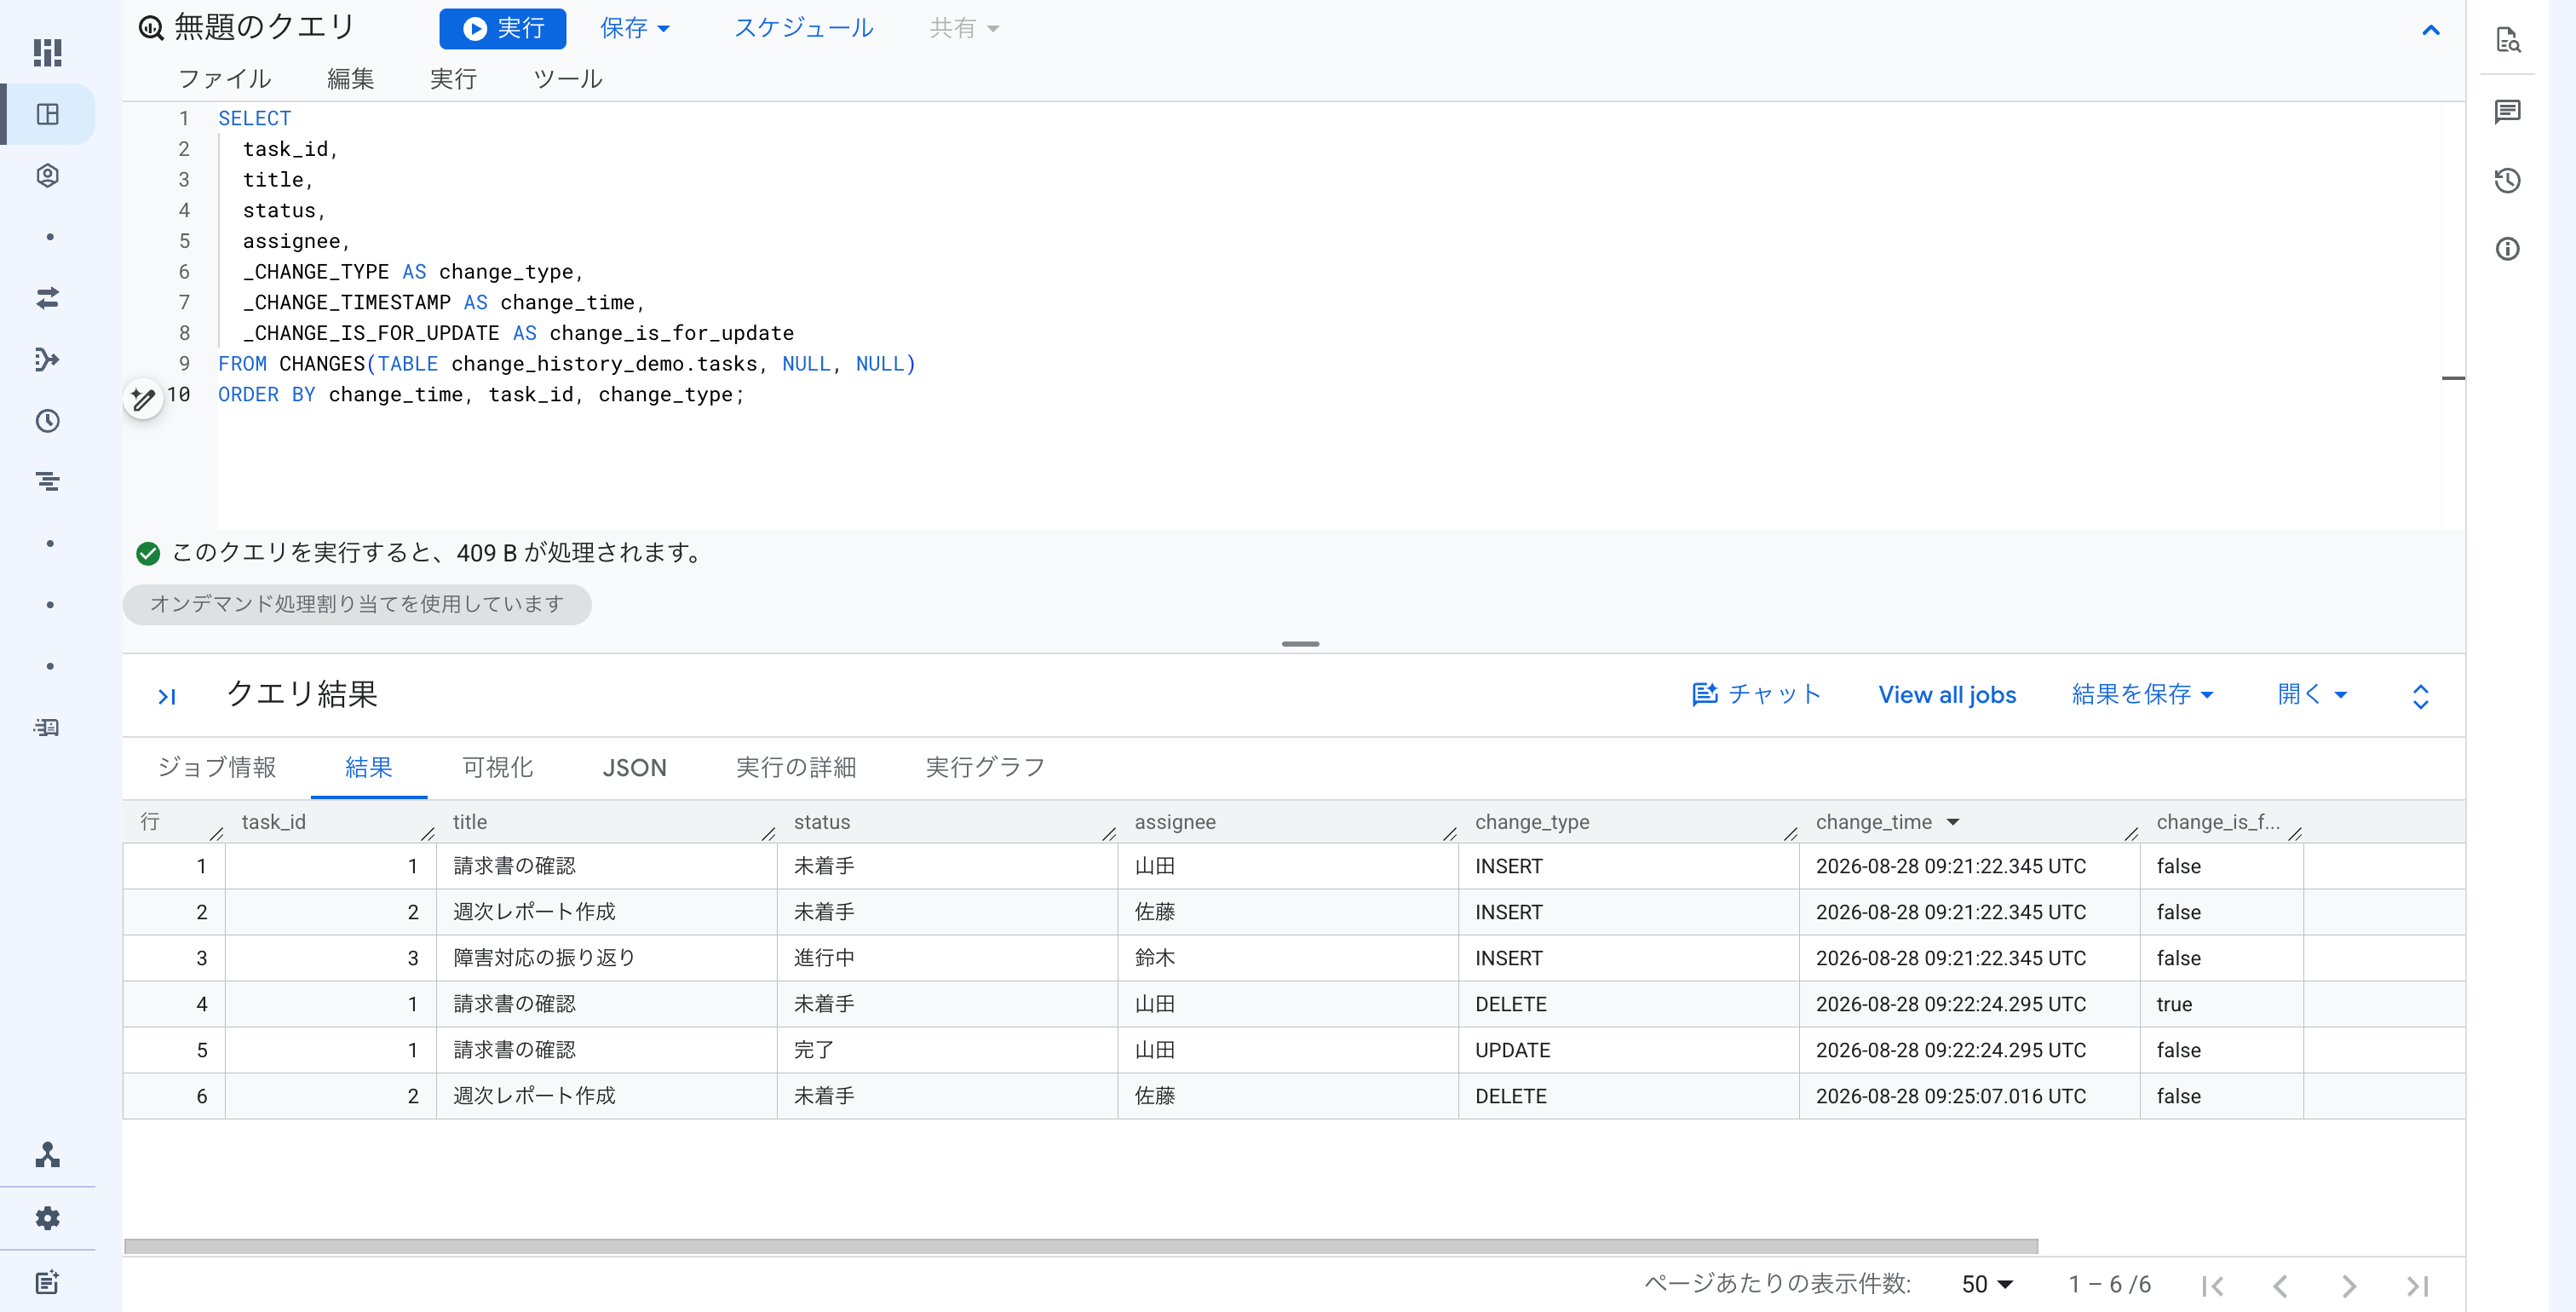Run the query with 実行 button
This screenshot has width=2576, height=1312.
pyautogui.click(x=502, y=28)
